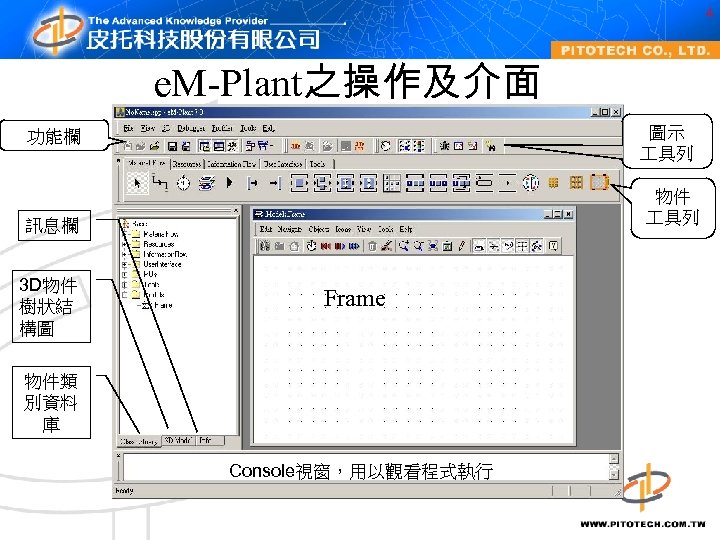The height and width of the screenshot is (540, 720).
Task: Click the red reset simulation icon
Action: pyautogui.click(x=326, y=247)
